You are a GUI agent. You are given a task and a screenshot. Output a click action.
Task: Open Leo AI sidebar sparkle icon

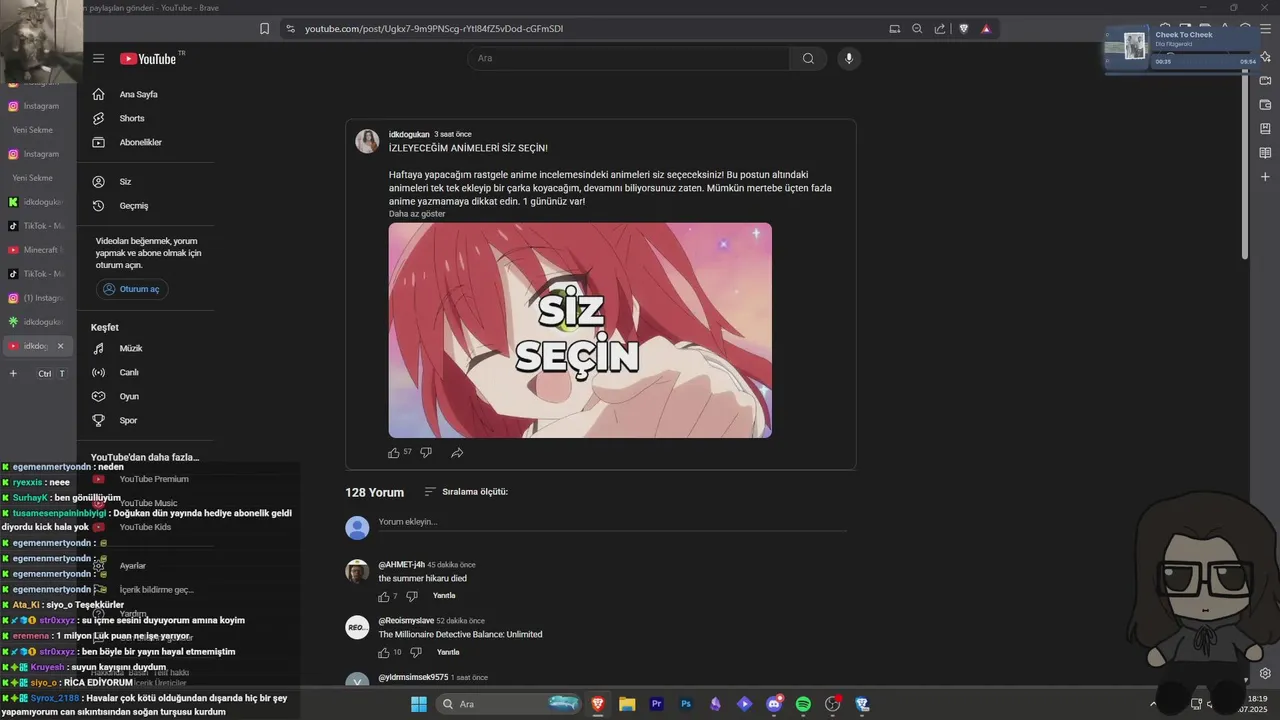(x=1265, y=56)
